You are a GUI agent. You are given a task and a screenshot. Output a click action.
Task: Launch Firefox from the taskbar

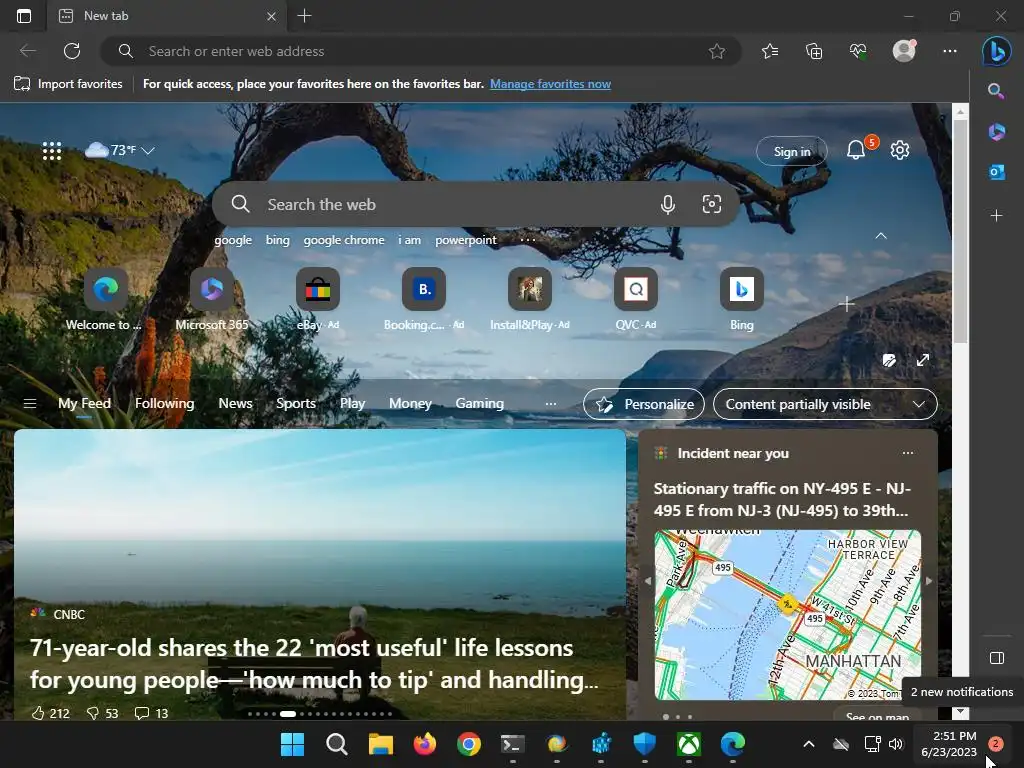pos(424,744)
